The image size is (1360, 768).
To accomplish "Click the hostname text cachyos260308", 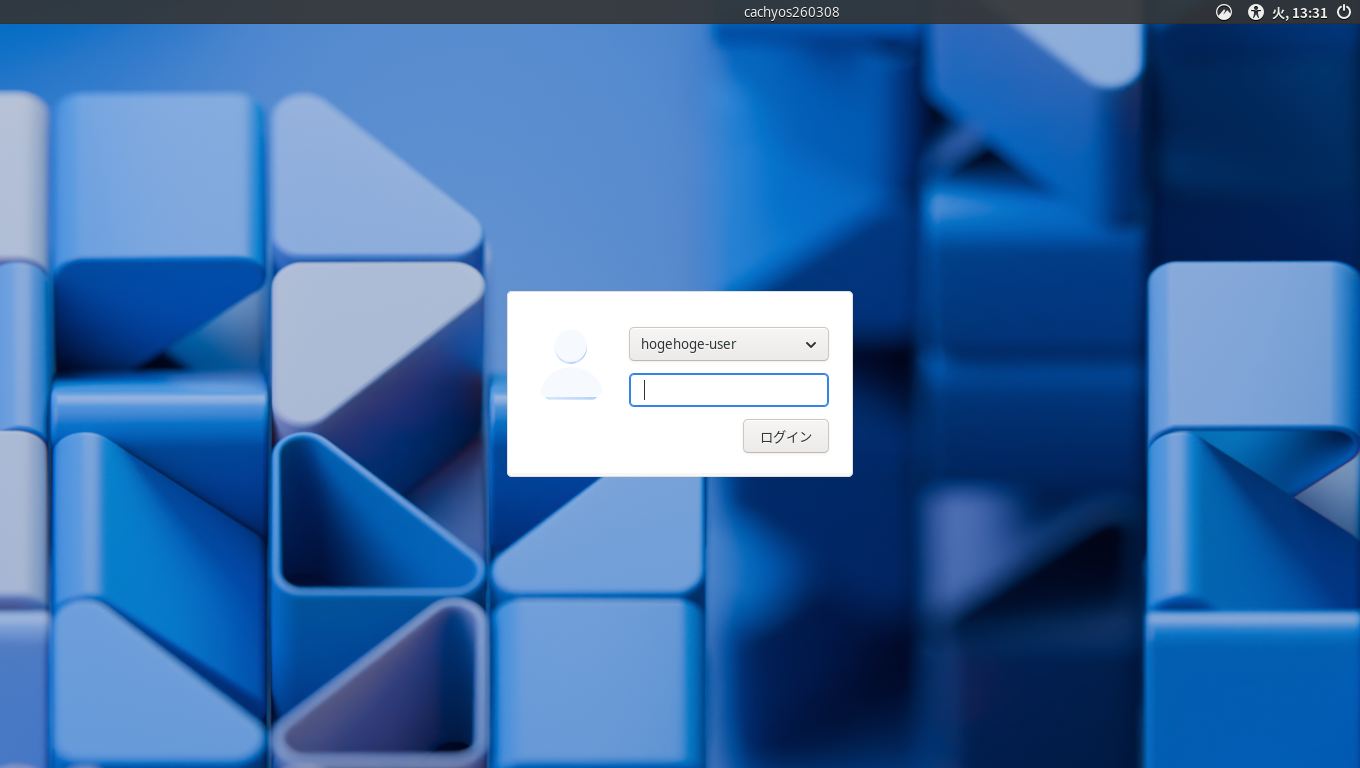I will pyautogui.click(x=792, y=12).
